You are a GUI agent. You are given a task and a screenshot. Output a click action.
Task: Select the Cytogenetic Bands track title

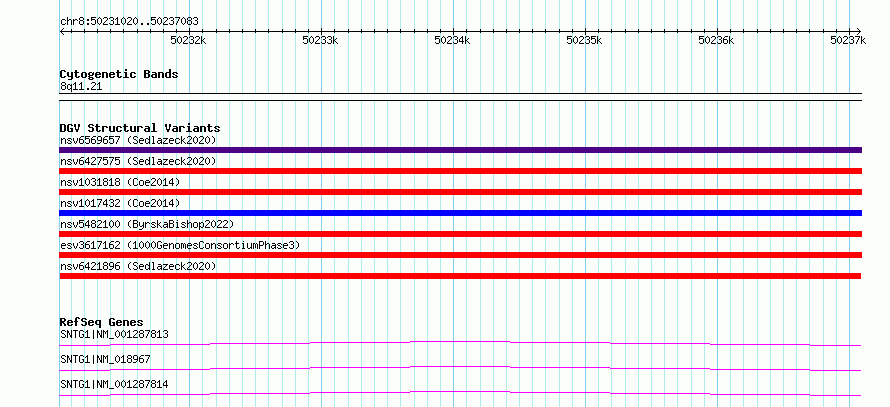pyautogui.click(x=119, y=74)
